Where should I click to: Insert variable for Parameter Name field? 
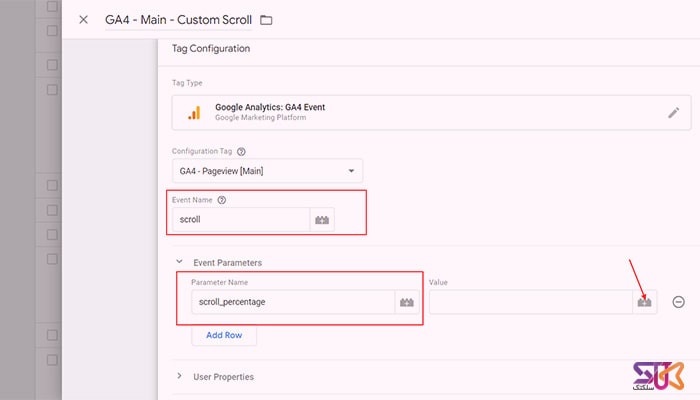(407, 302)
